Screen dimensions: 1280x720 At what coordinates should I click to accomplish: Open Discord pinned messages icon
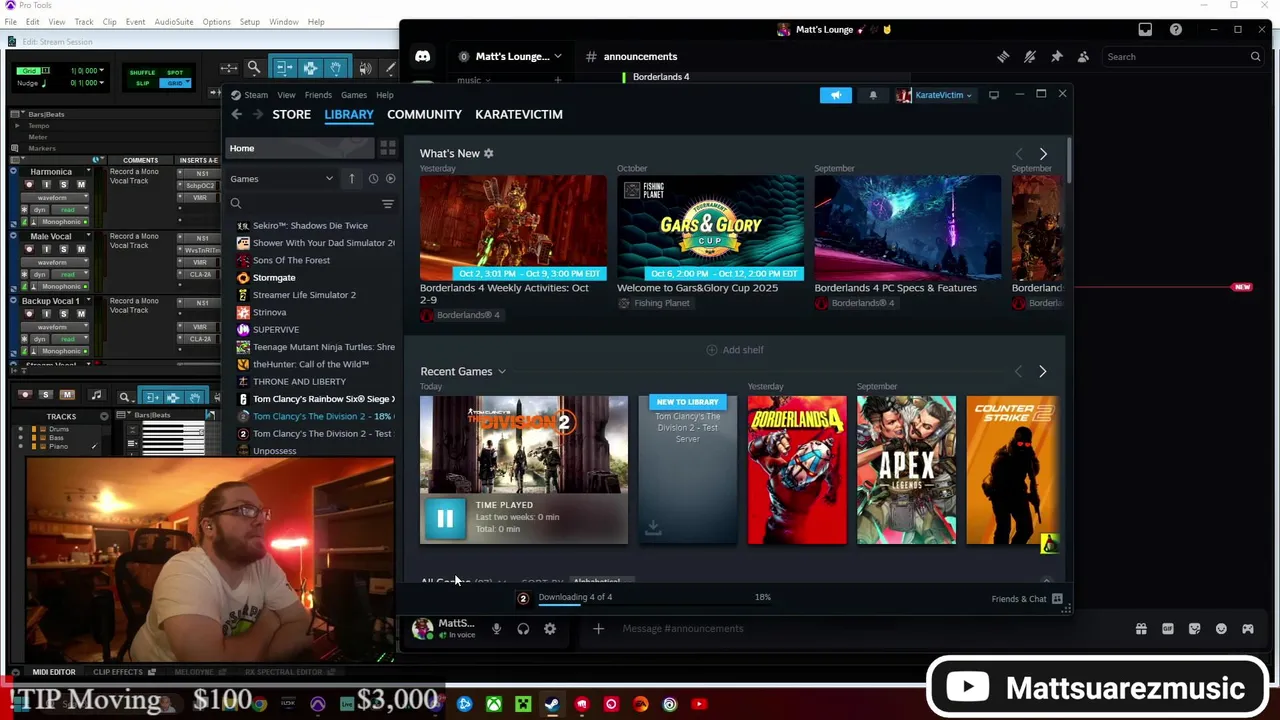1057,57
